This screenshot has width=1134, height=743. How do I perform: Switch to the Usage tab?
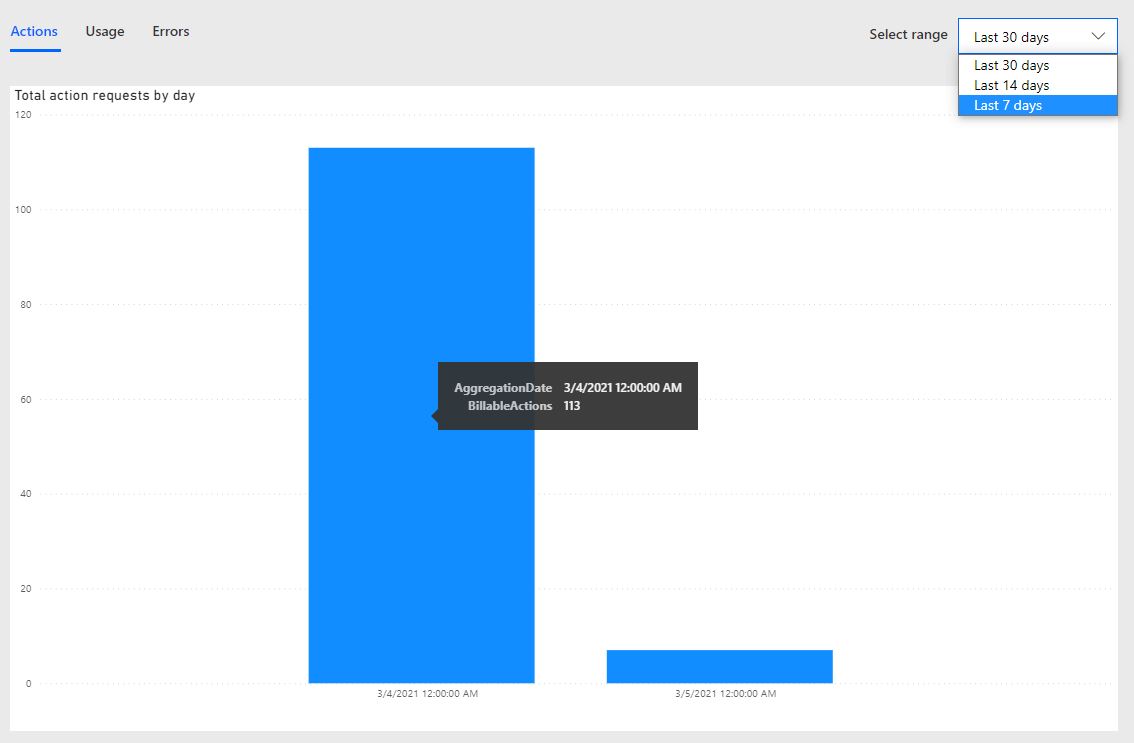(x=105, y=31)
